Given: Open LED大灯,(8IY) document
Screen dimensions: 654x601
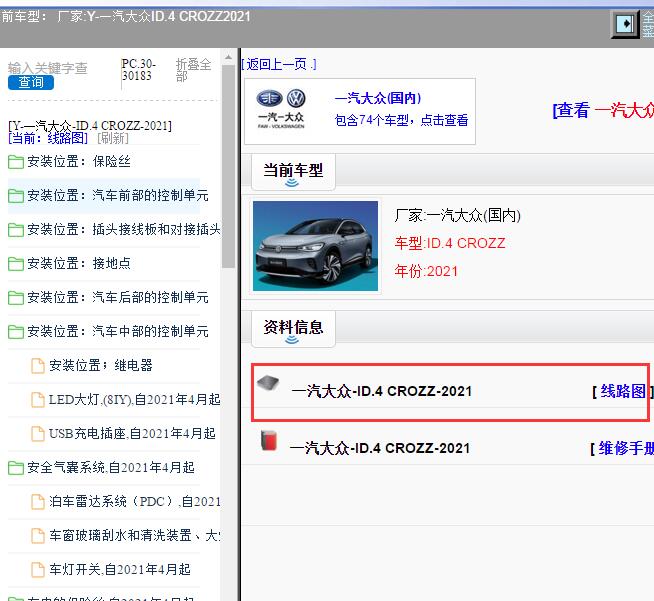Looking at the screenshot, I should [135, 400].
